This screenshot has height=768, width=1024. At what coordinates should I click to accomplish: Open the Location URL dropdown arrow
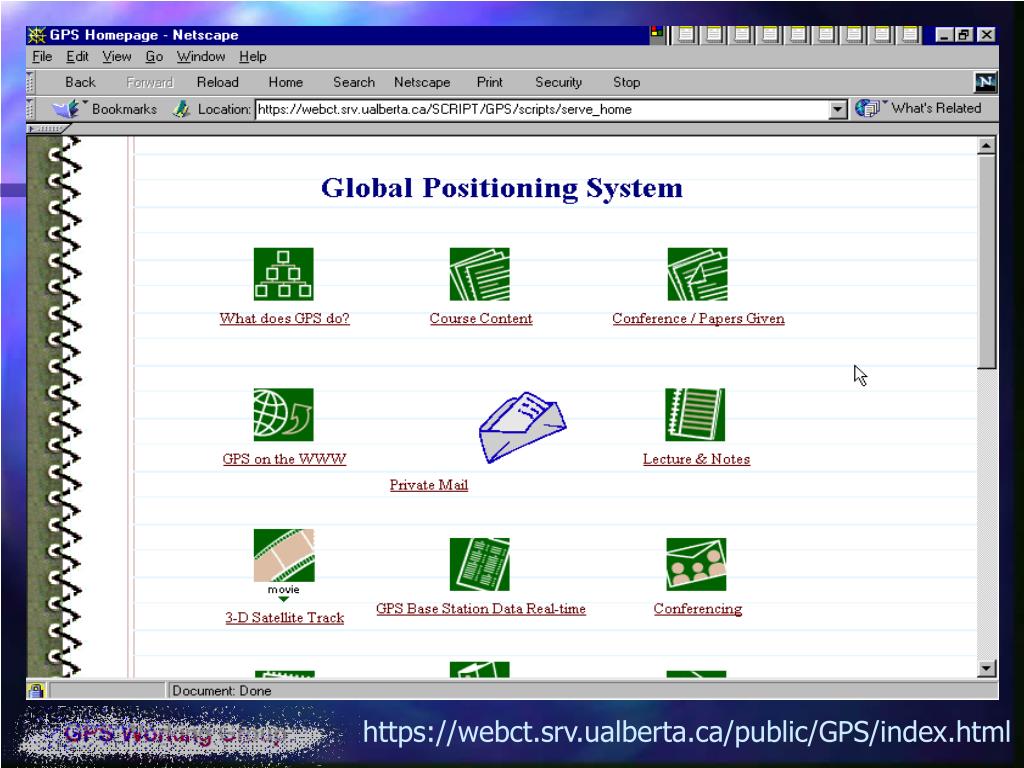click(x=838, y=109)
